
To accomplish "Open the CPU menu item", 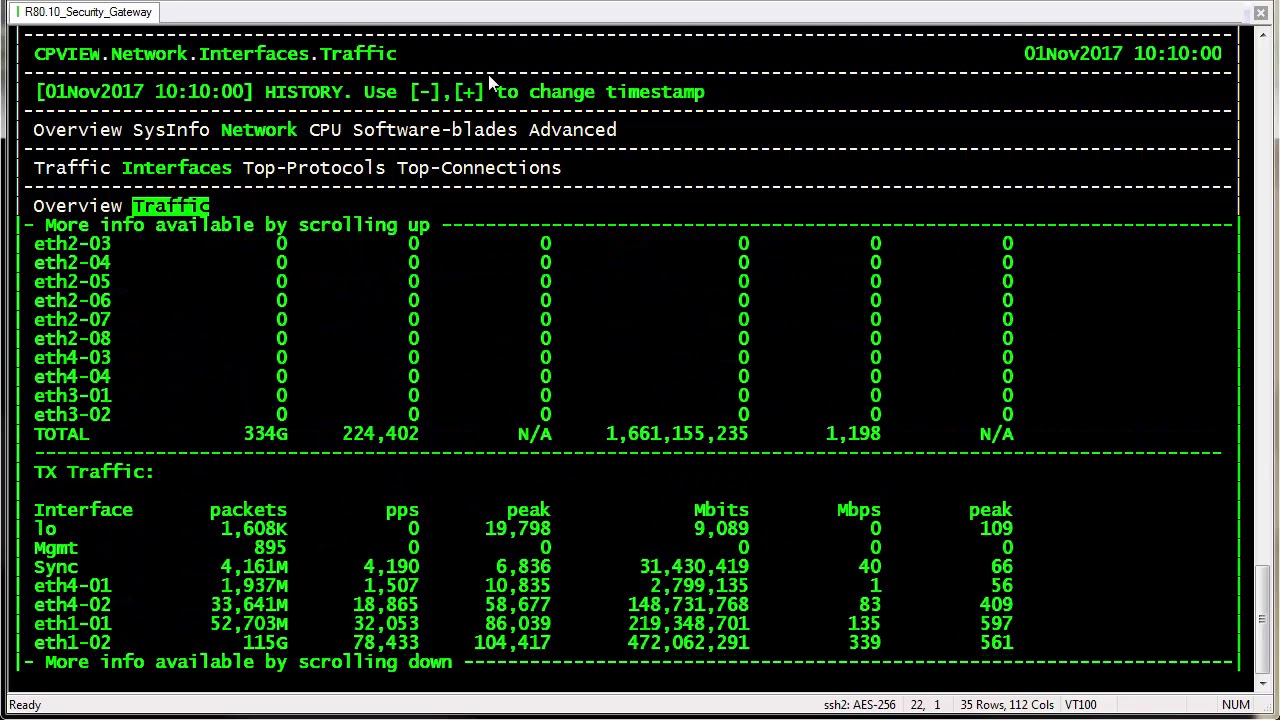I will 325,130.
